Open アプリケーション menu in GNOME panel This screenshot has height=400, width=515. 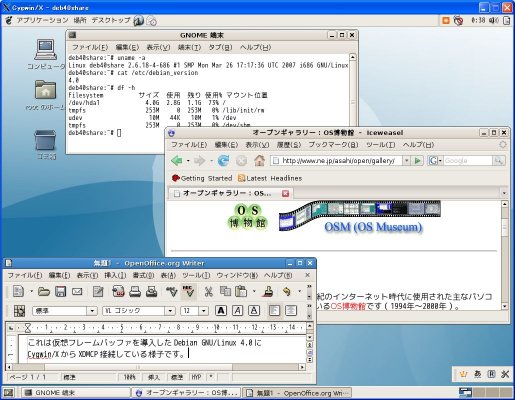pos(42,20)
